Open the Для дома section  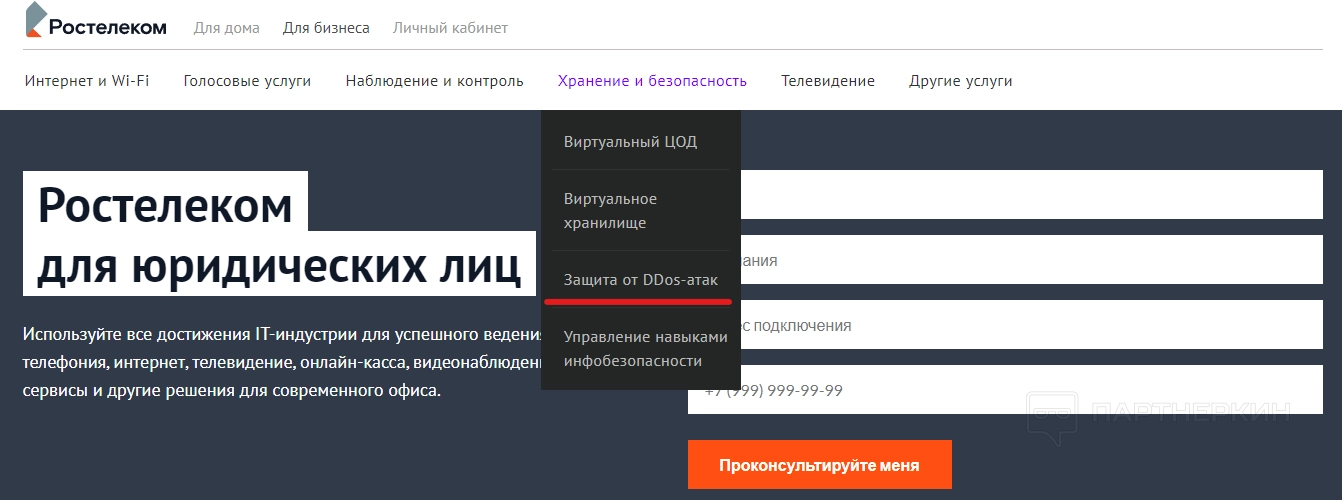[226, 28]
